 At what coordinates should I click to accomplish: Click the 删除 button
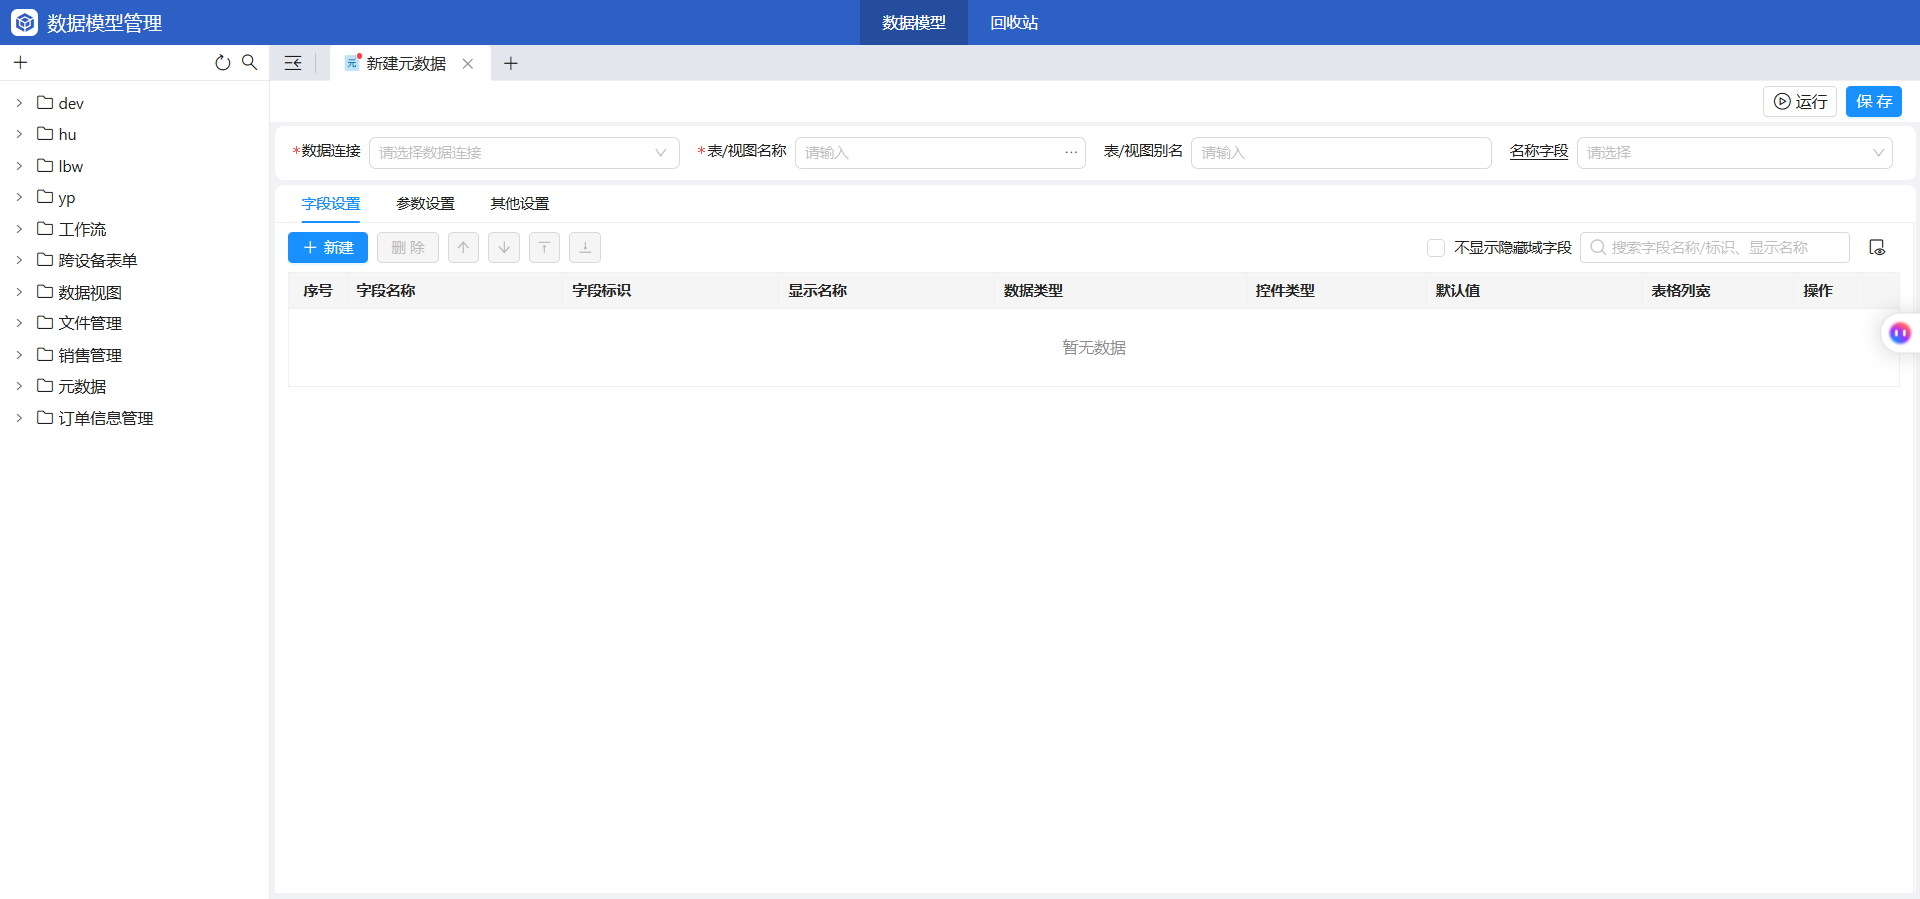[408, 247]
